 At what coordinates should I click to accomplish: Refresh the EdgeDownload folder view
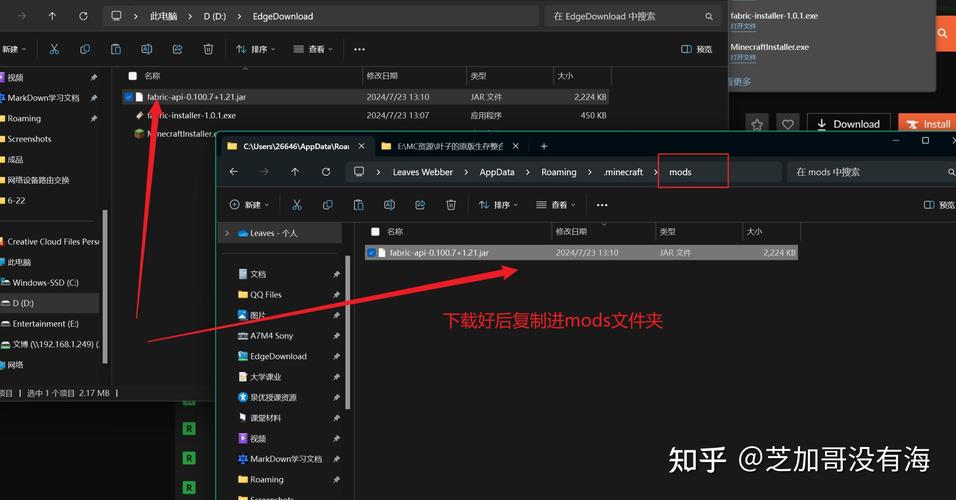[83, 16]
